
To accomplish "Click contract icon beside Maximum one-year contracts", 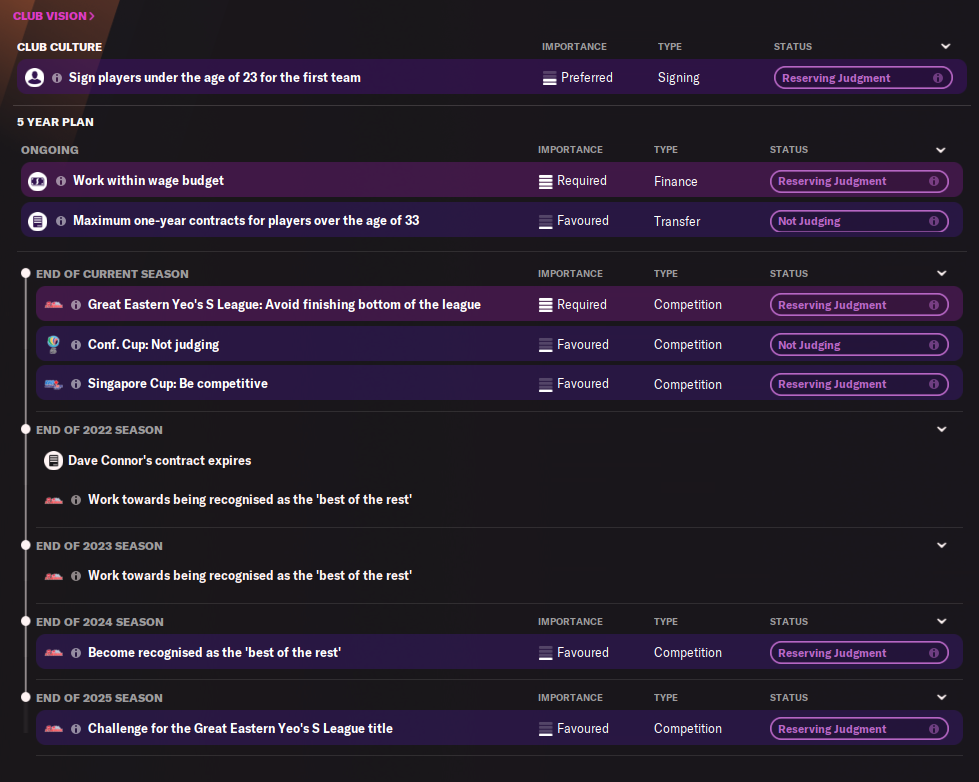I will 38,221.
